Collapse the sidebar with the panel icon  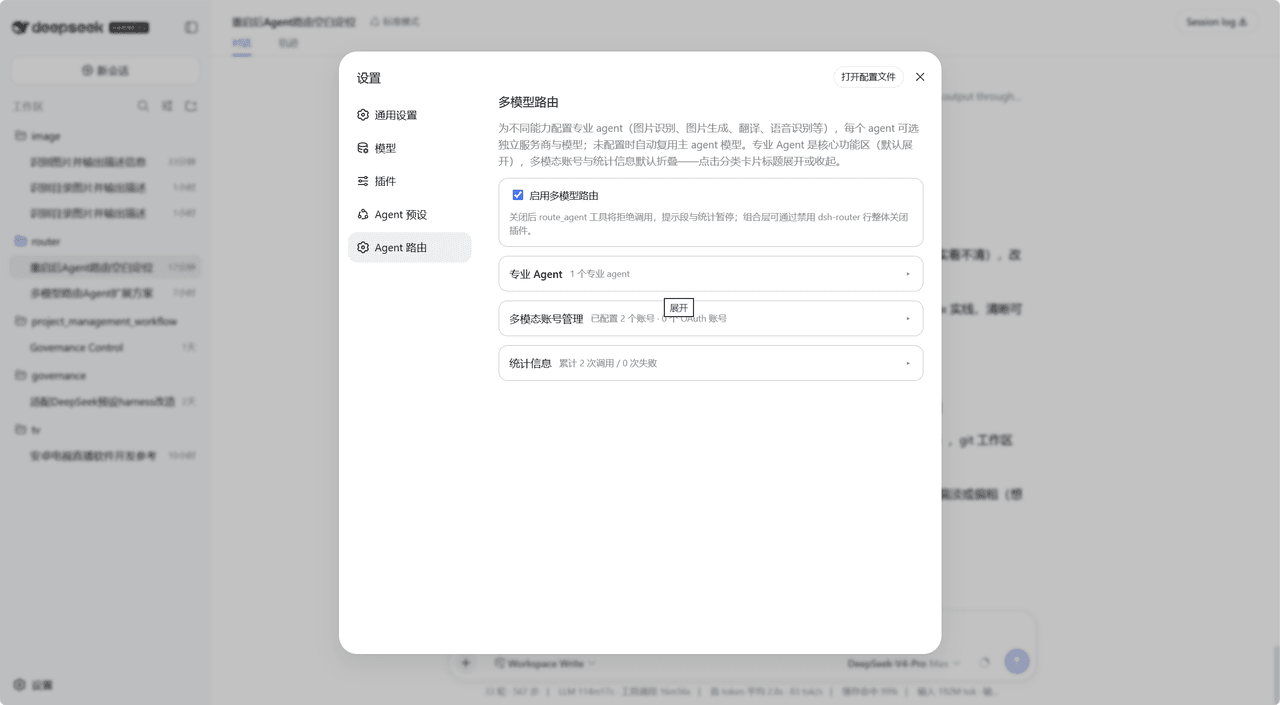coord(191,28)
